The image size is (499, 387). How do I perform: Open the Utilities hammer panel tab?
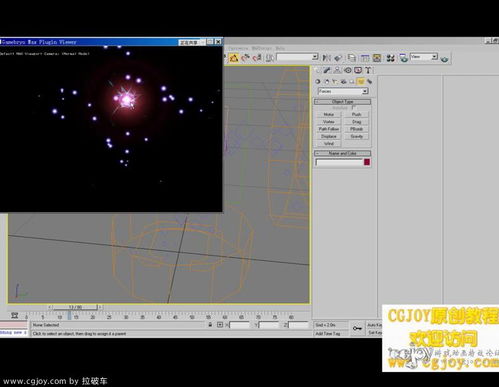(x=368, y=70)
